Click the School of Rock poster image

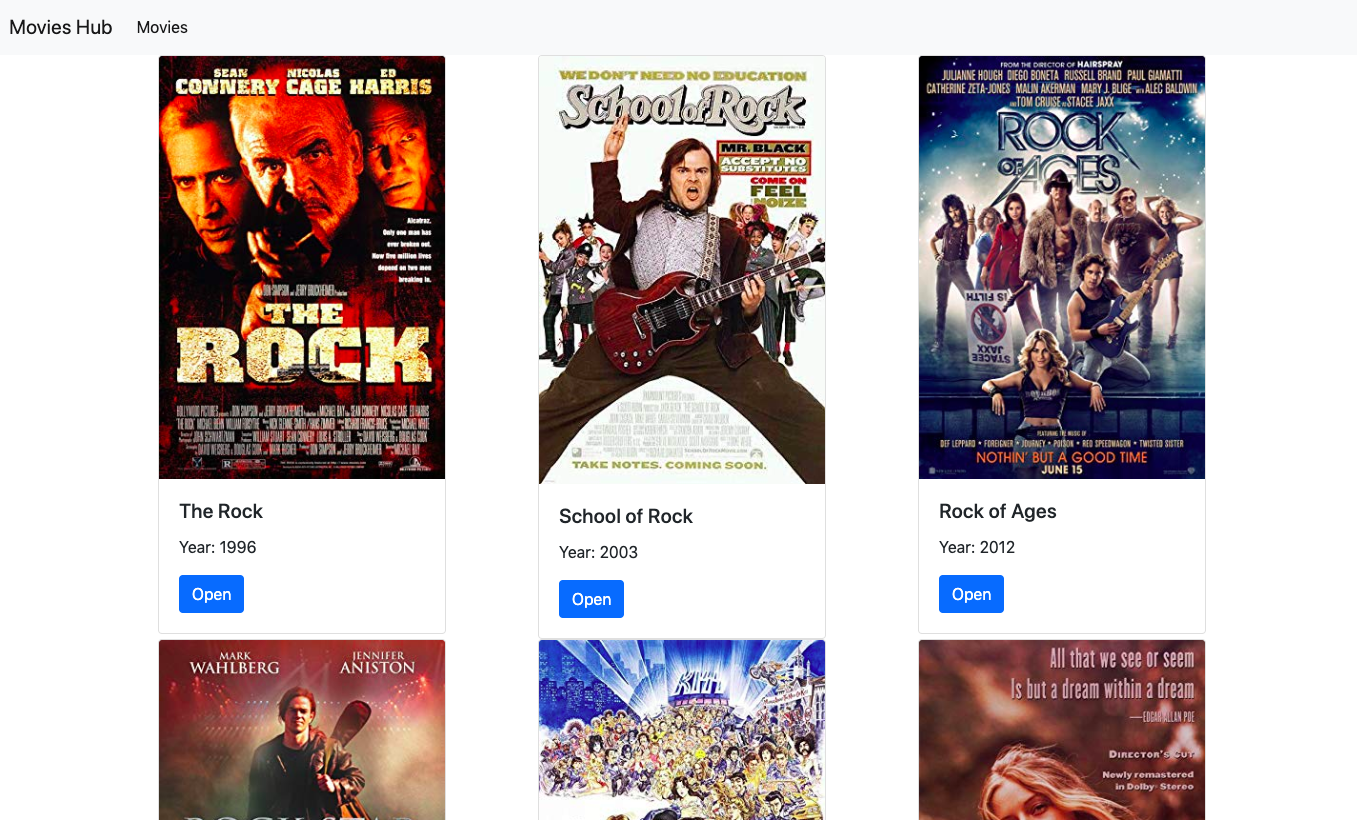(x=682, y=270)
